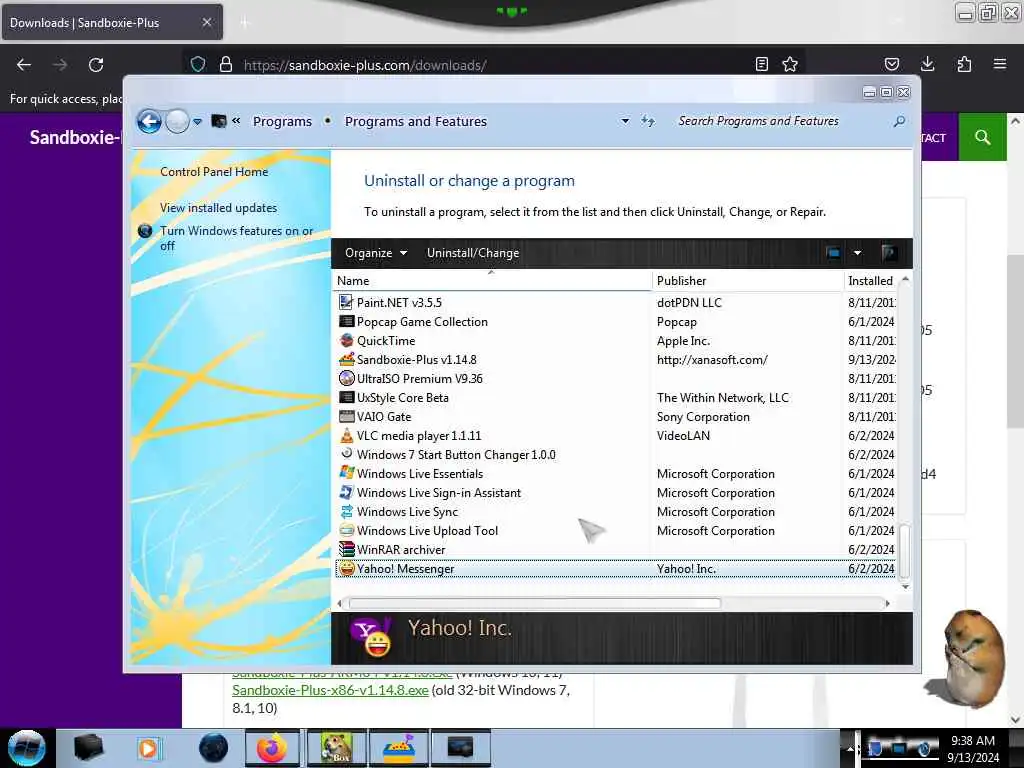This screenshot has height=768, width=1024.
Task: Click the Windows Live Upload Tool icon
Action: 346,530
